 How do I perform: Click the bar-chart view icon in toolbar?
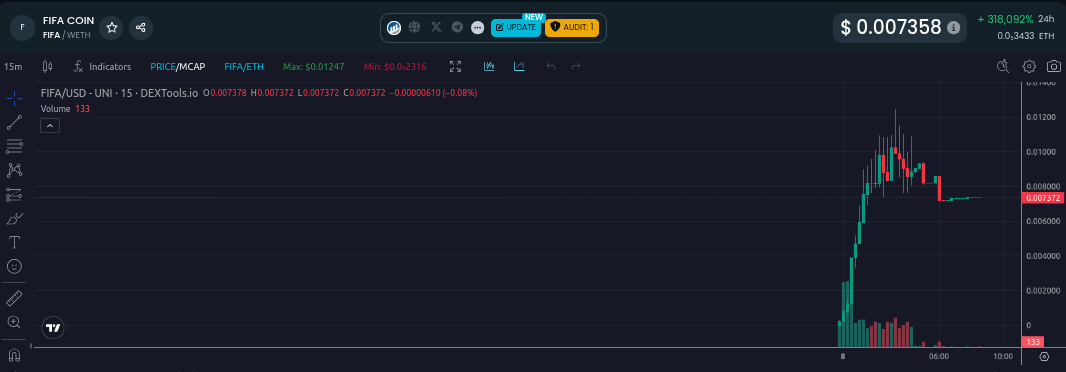click(x=489, y=67)
